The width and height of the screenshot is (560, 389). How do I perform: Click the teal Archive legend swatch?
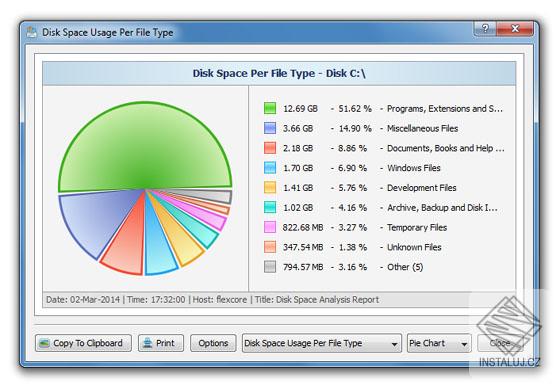[x=270, y=208]
